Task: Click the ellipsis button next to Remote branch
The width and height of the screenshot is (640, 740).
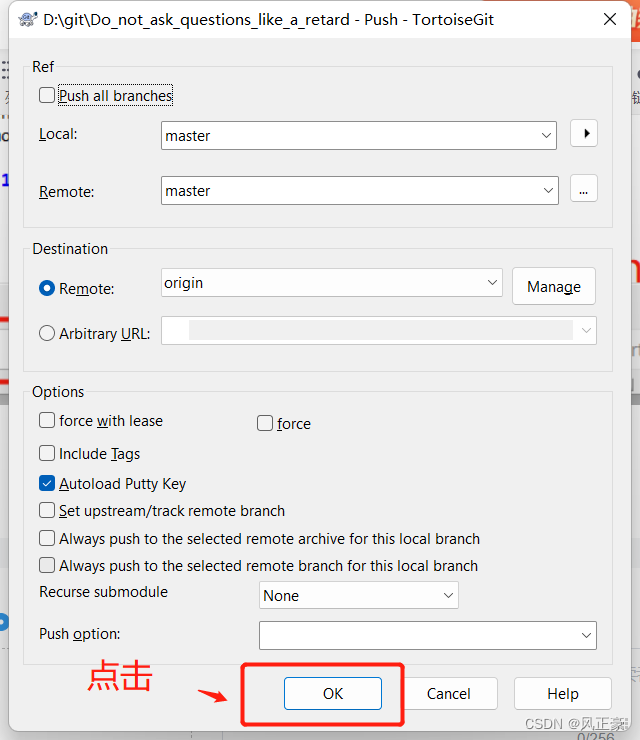Action: pos(584,189)
